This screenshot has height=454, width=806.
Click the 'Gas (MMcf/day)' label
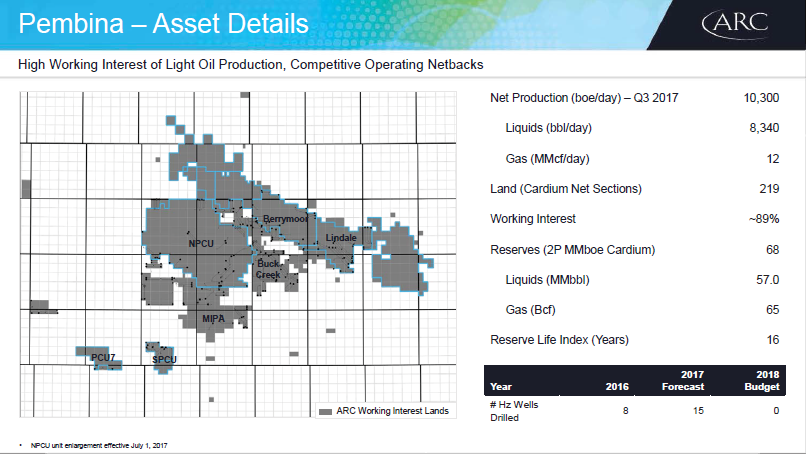(547, 159)
